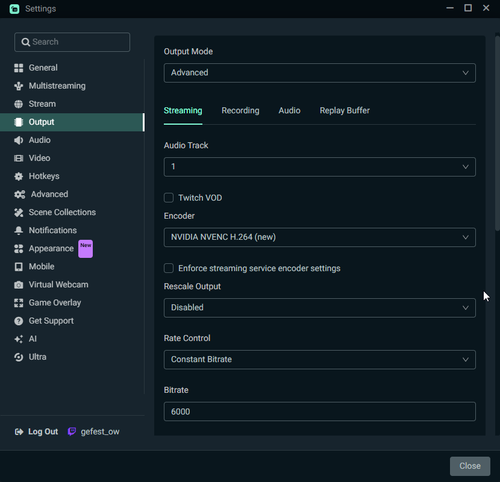The width and height of the screenshot is (500, 482).
Task: Open the Rescale Output dropdown
Action: click(x=320, y=307)
